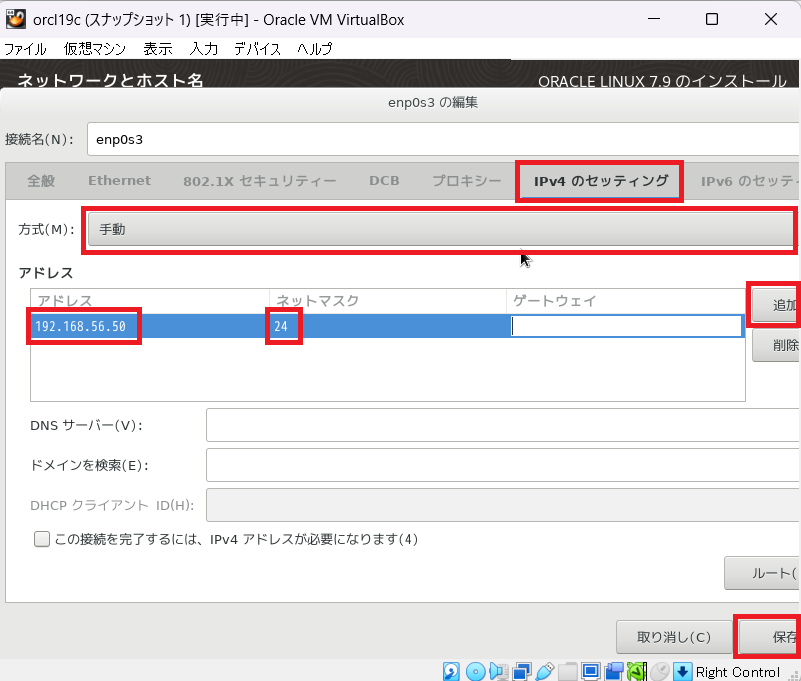
Task: Click the gateway cell in address row
Action: 625,326
